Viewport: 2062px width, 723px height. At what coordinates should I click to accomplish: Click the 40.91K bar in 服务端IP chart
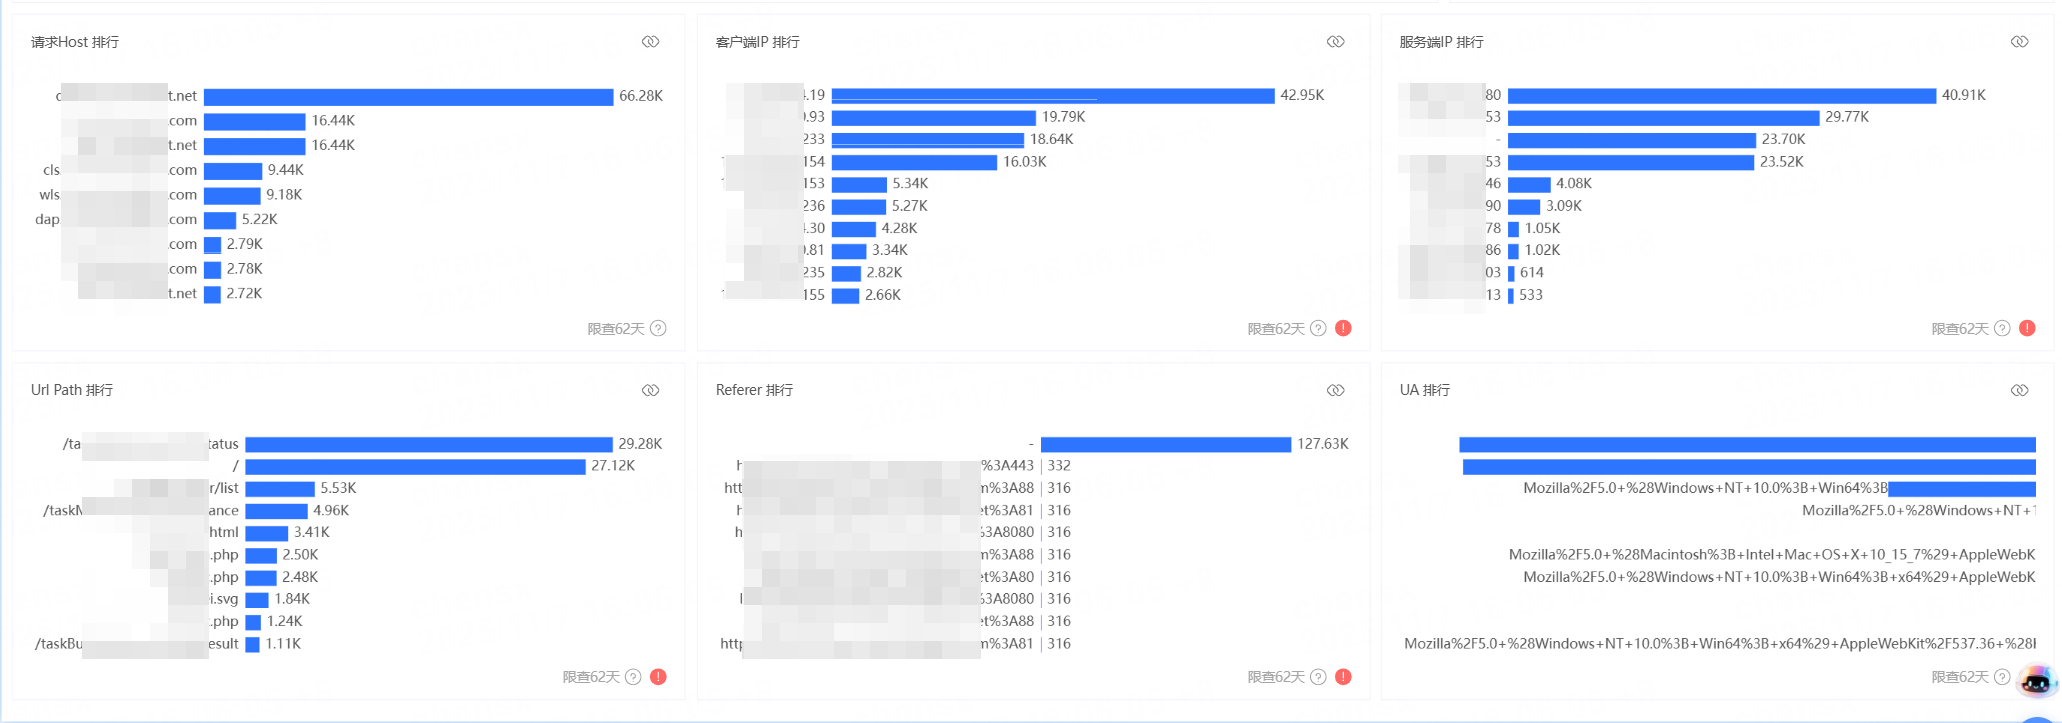coord(1721,95)
